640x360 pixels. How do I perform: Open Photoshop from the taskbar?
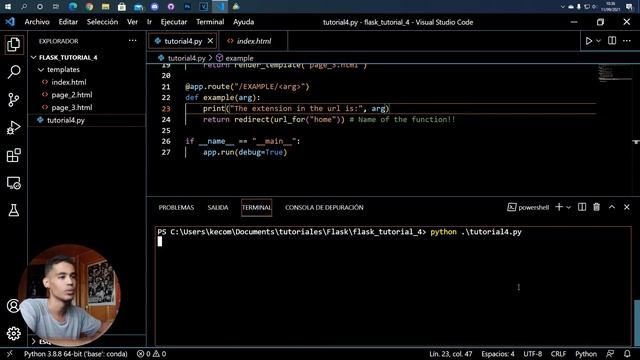click(187, 7)
